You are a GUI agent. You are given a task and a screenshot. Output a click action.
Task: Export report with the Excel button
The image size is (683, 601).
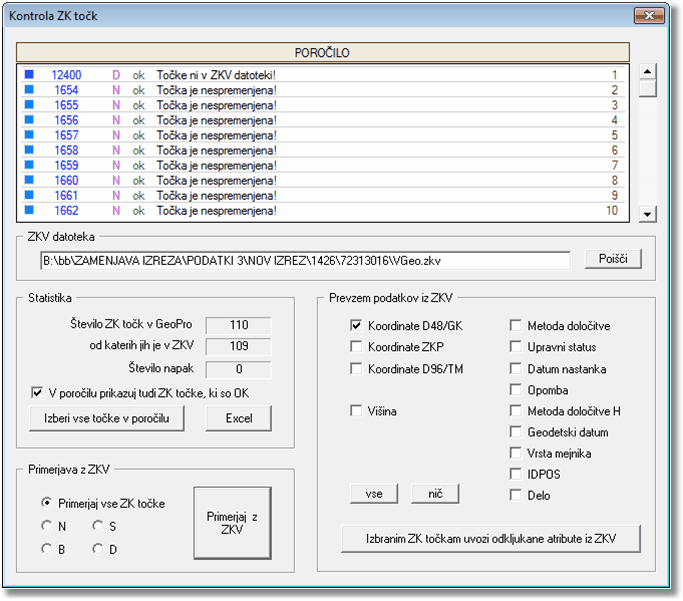pos(238,418)
